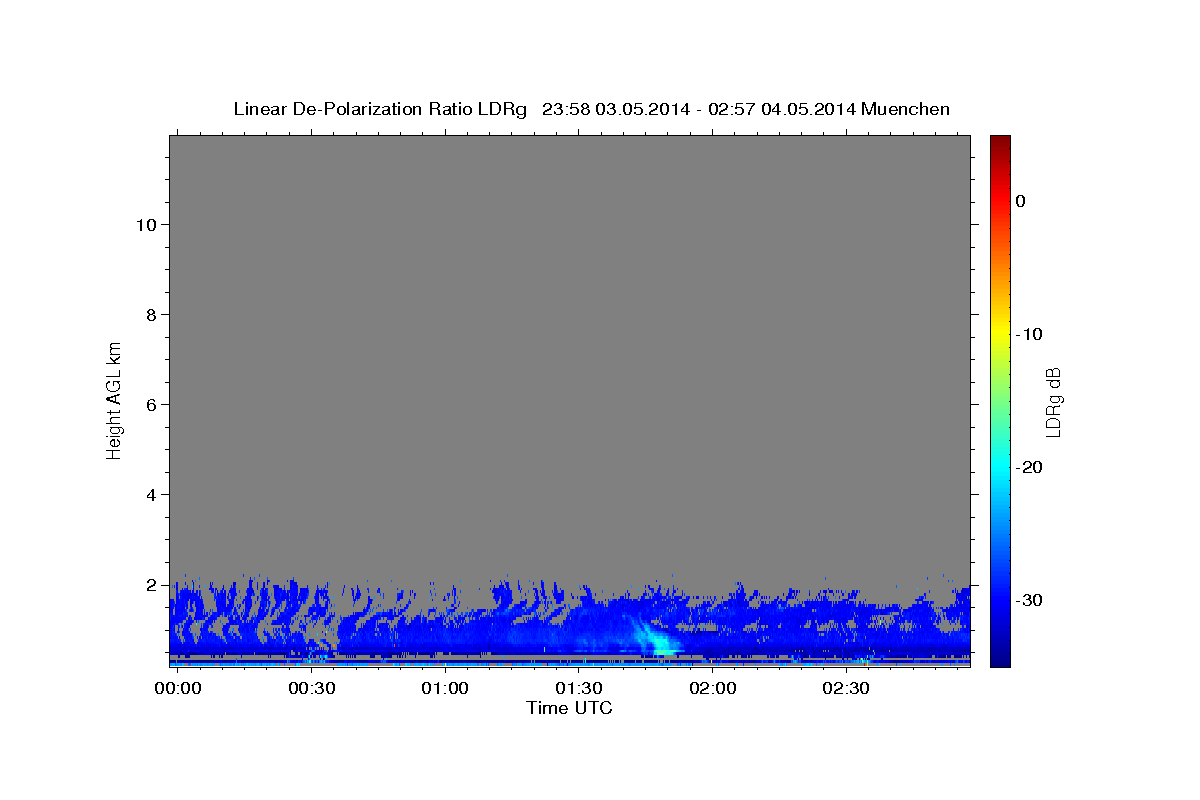
Task: Click the 'Time UTC' axis label
Action: (569, 708)
